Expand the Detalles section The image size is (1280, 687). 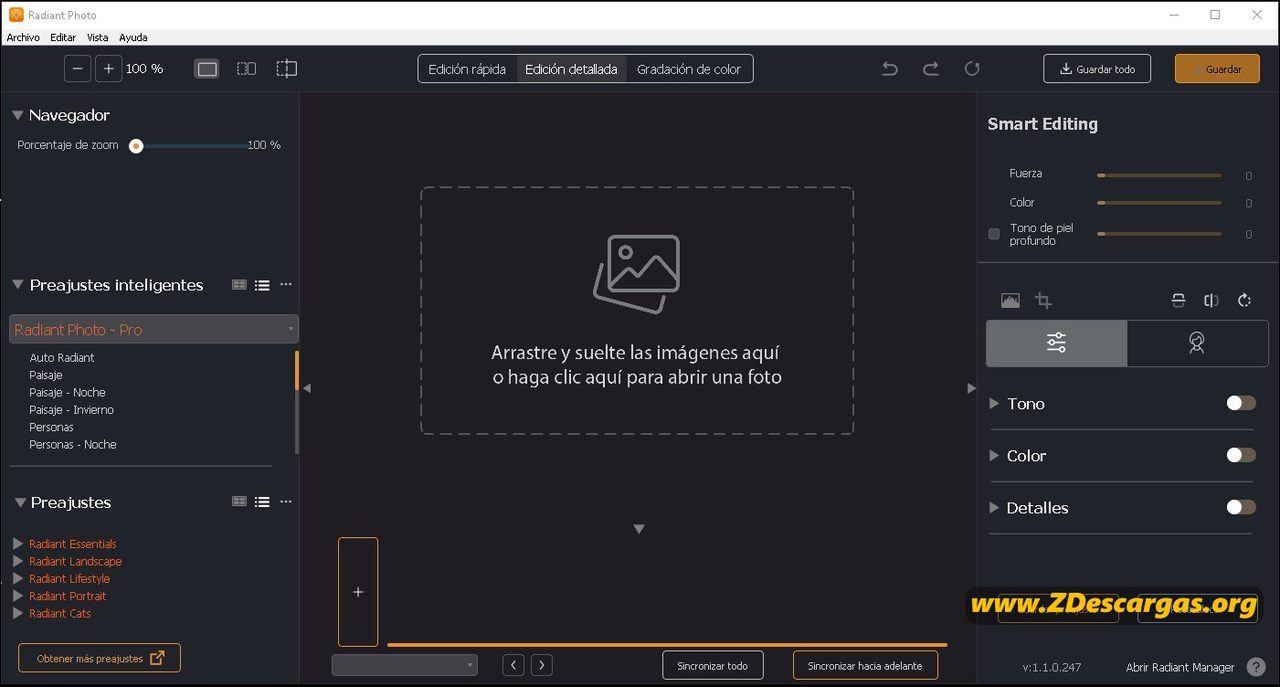pos(994,507)
